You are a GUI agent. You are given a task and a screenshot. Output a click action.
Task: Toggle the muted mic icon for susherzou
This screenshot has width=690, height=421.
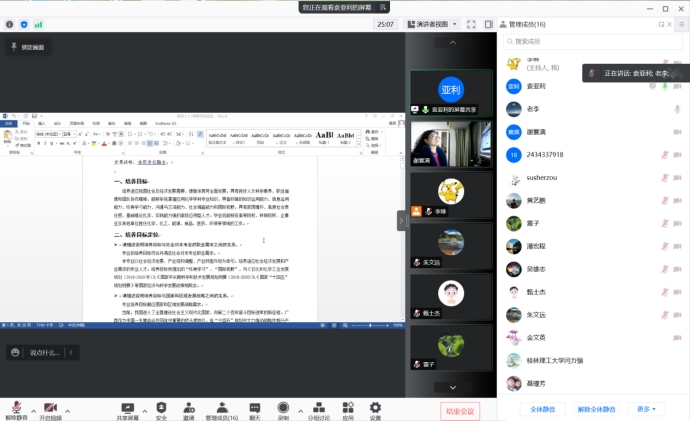663,176
